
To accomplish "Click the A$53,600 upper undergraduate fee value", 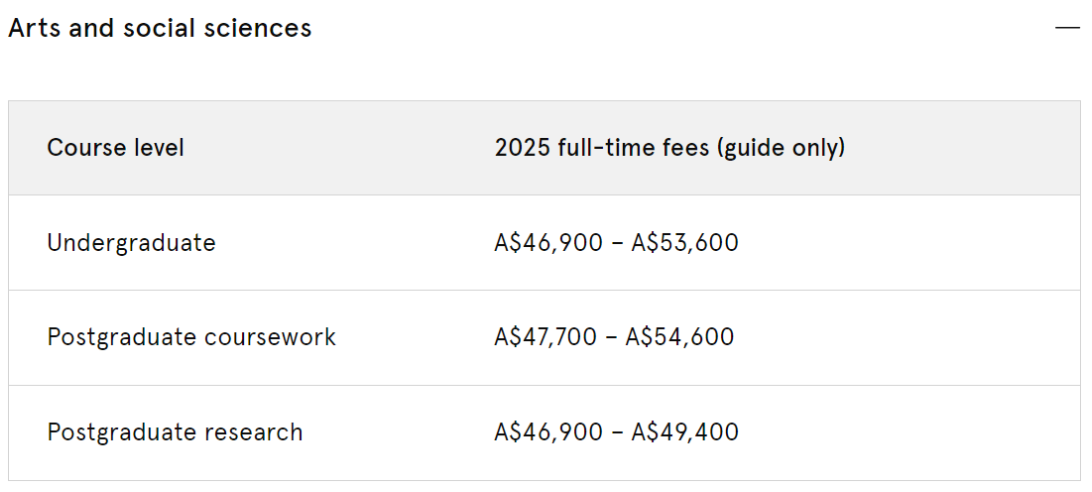I will pos(685,243).
